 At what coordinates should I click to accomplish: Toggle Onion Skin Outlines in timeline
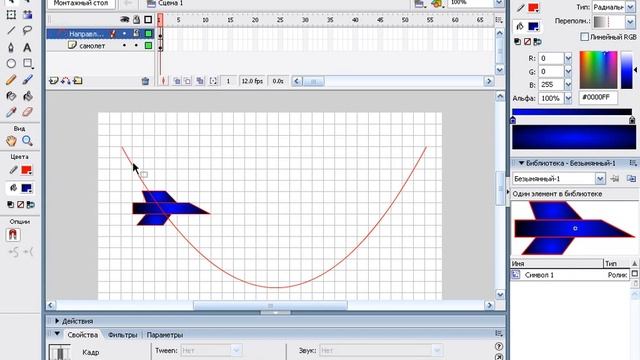click(187, 81)
